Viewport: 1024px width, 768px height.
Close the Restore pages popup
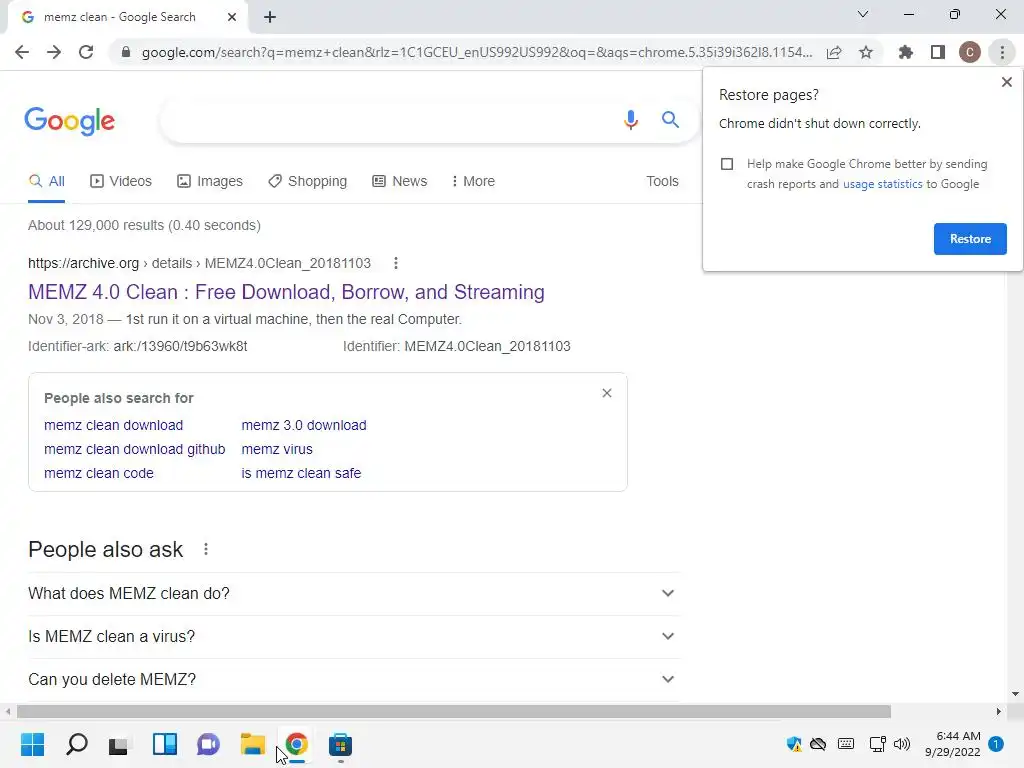point(1006,82)
